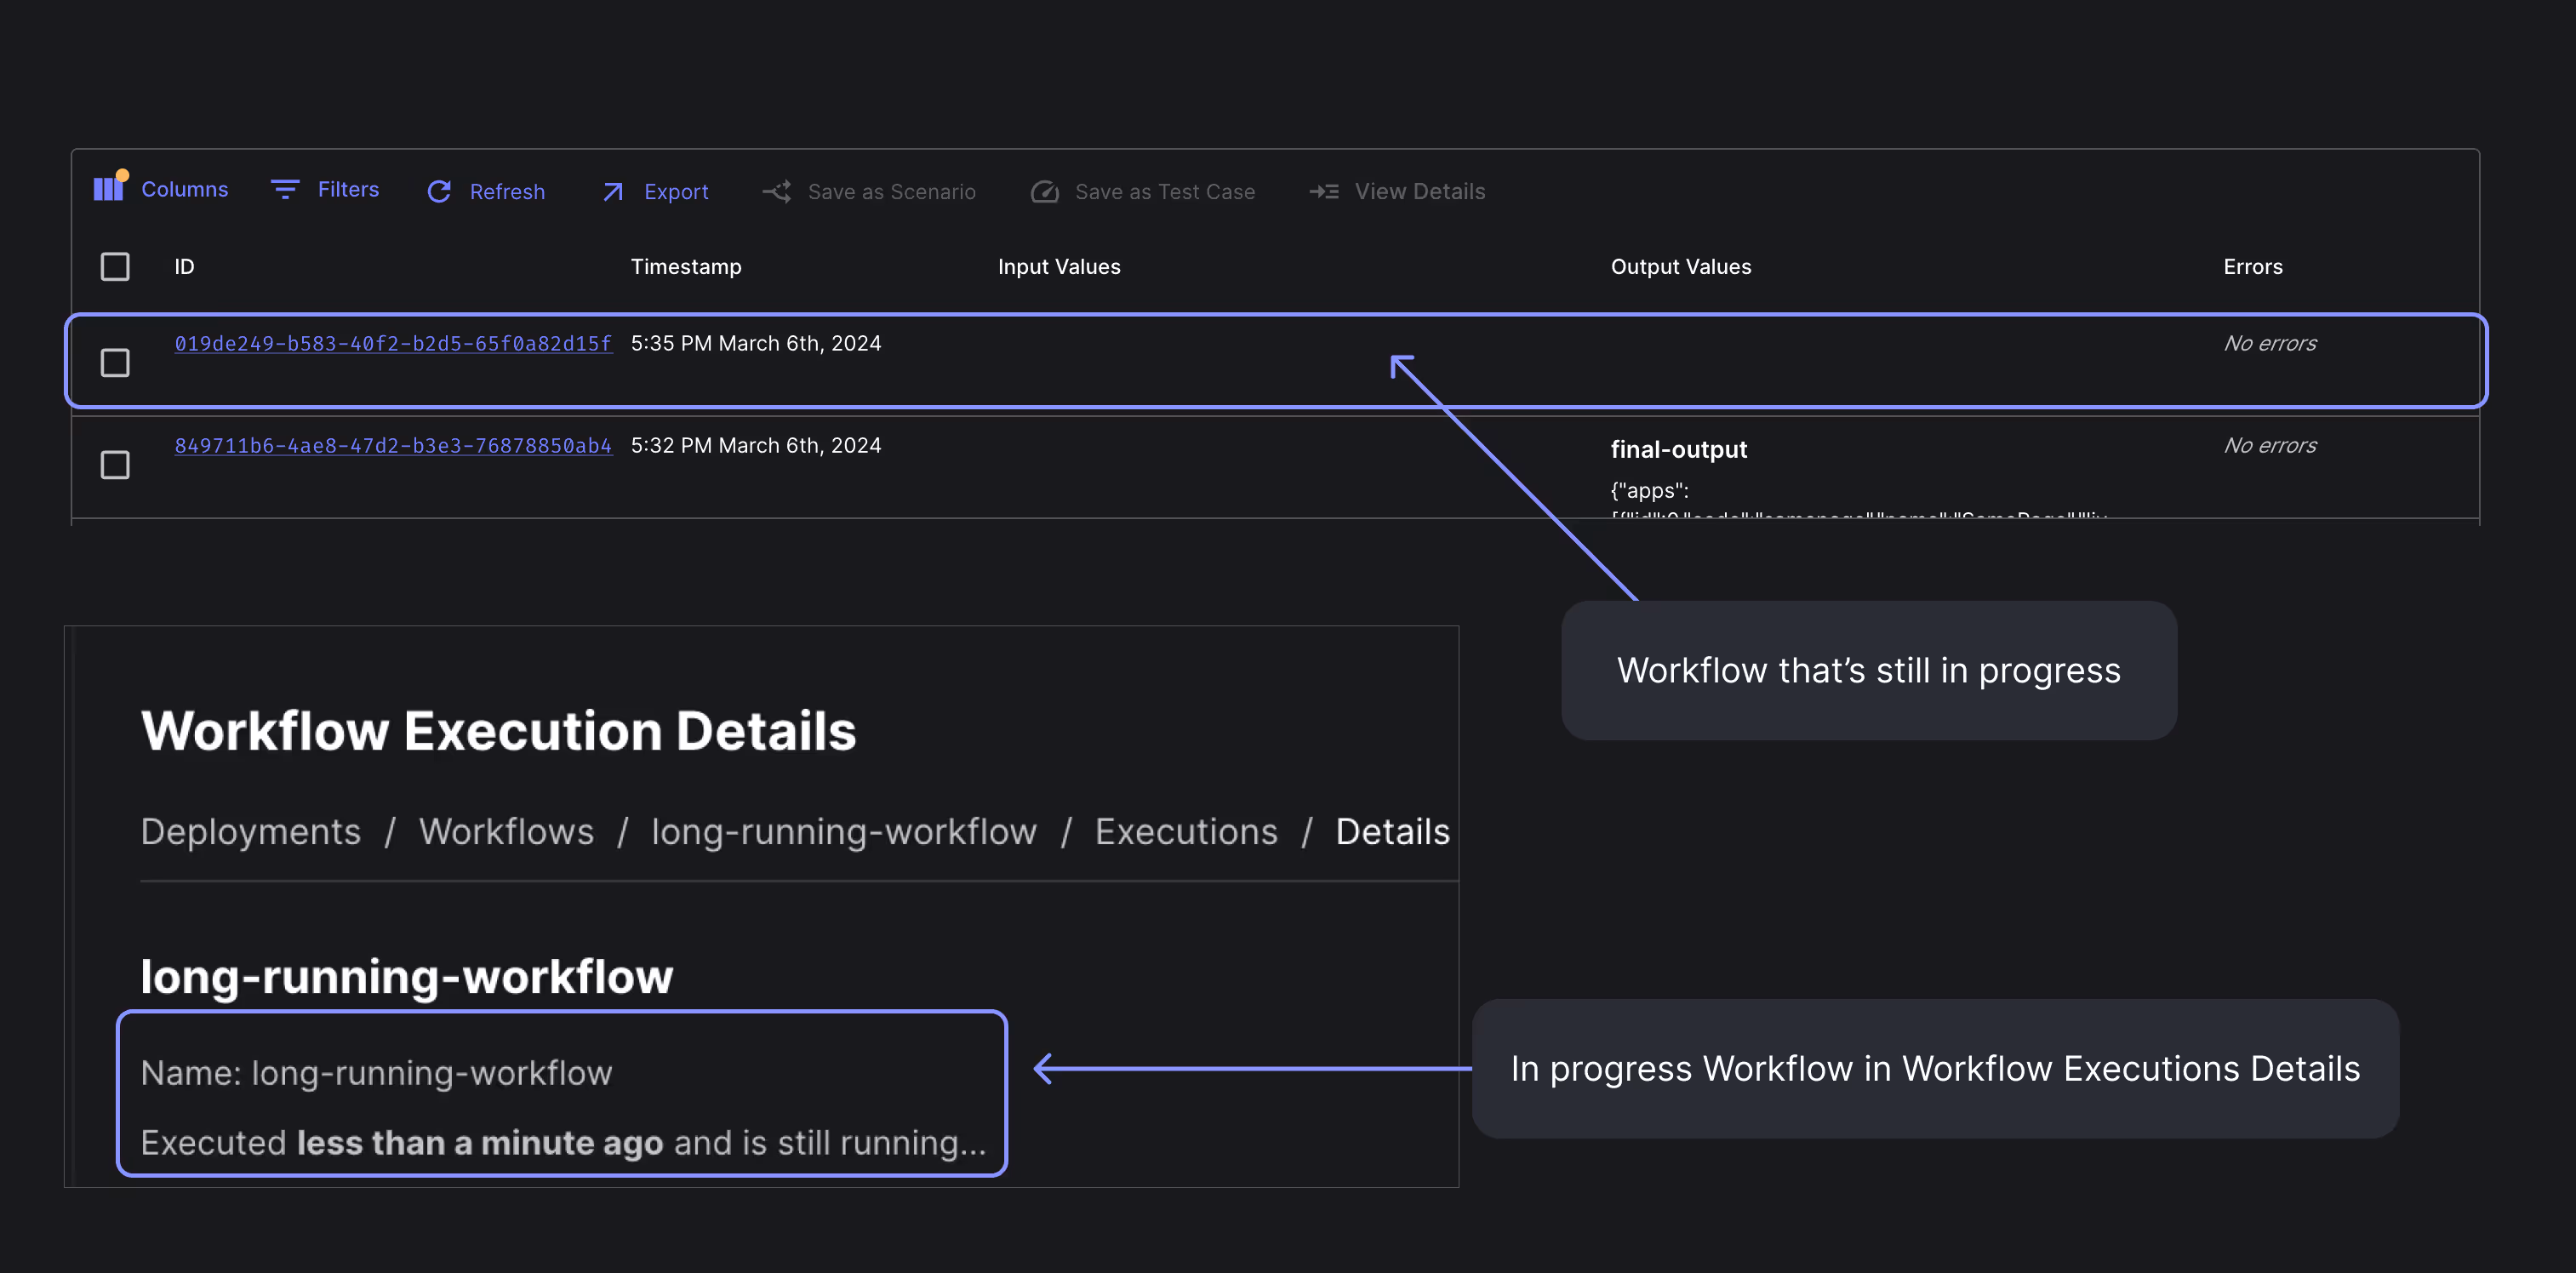Click the View Details arrow icon

point(1324,191)
